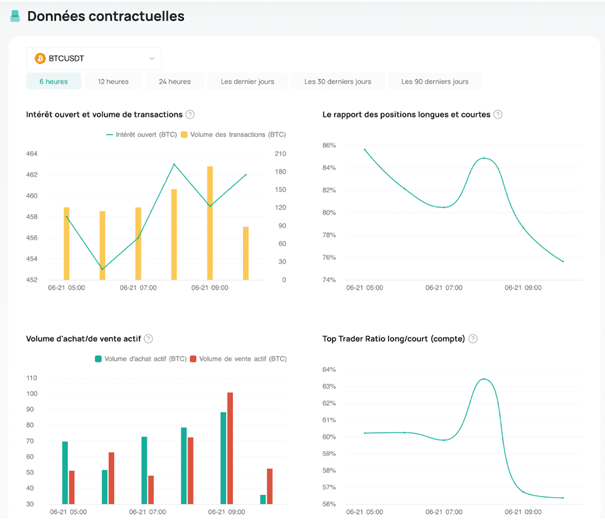Switch to the 24 heures tab

click(x=174, y=81)
